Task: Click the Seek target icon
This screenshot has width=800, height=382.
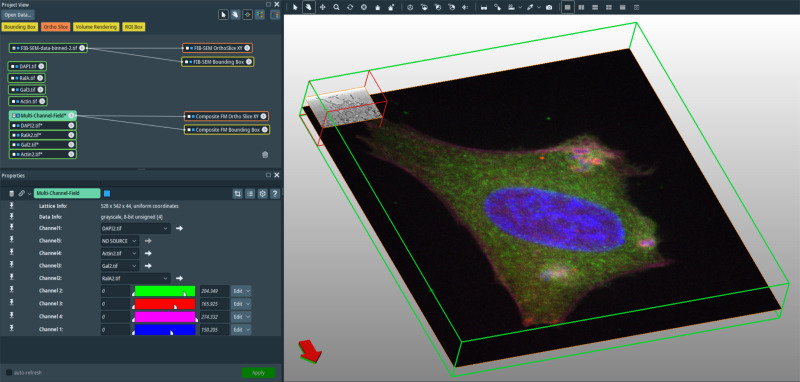Action: (x=364, y=7)
